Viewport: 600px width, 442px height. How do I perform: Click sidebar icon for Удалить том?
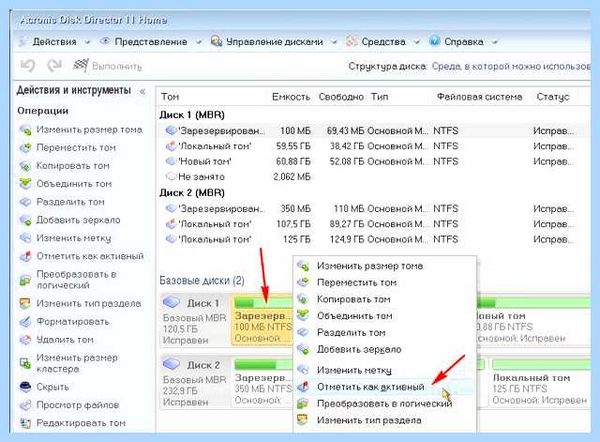point(25,340)
